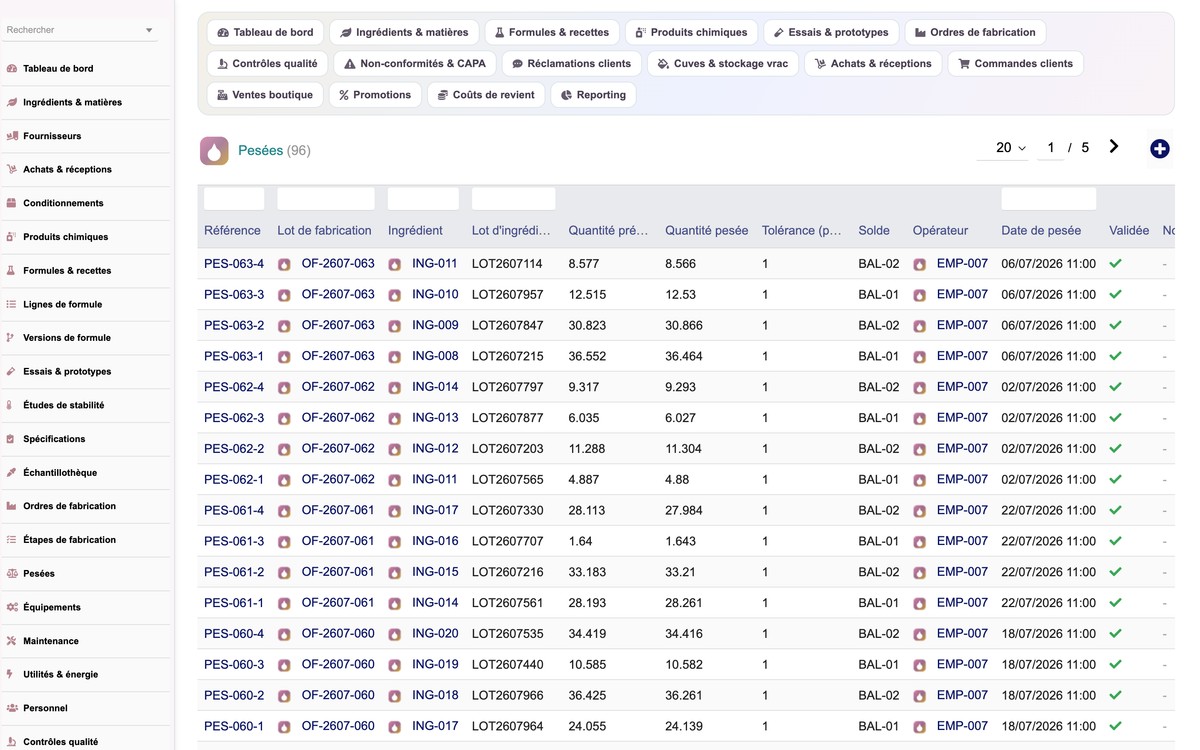Click the current page number field
The height and width of the screenshot is (750, 1200).
(1050, 148)
